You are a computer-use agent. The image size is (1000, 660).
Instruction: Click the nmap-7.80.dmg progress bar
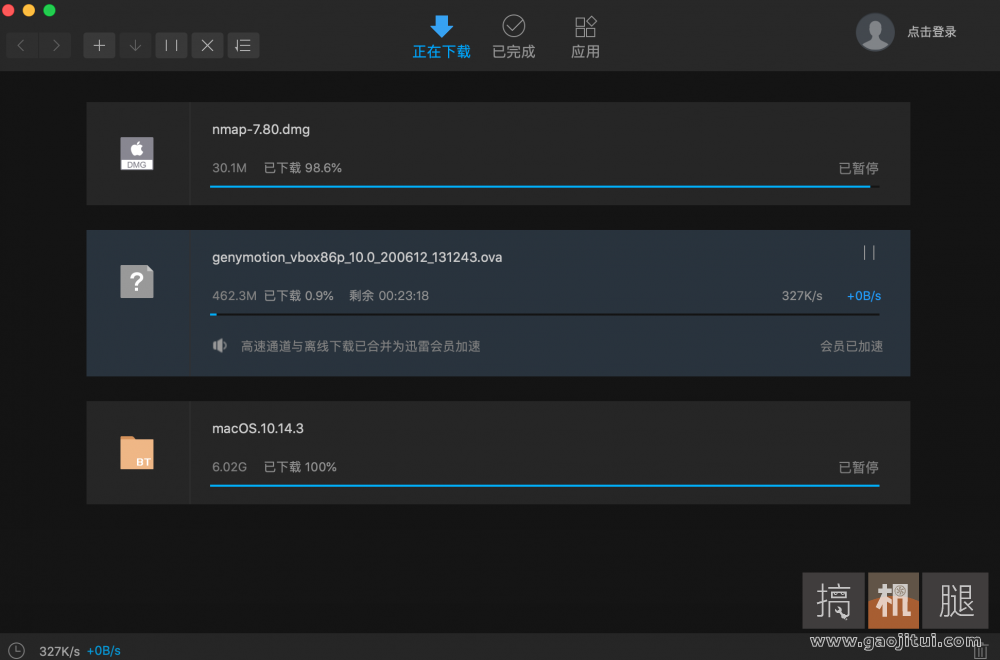coord(545,186)
